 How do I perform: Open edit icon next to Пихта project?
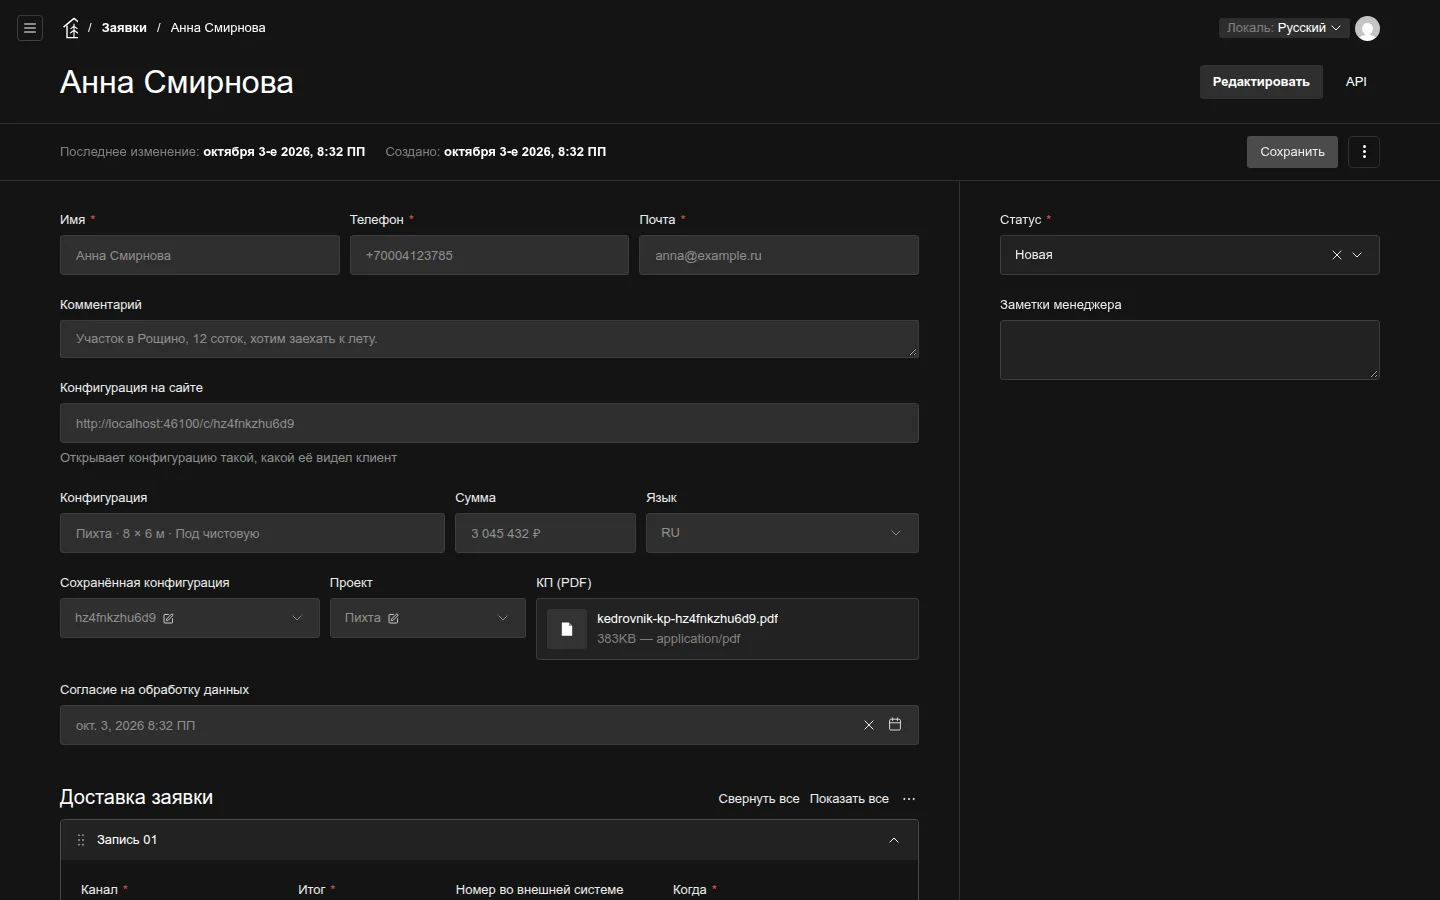coord(393,618)
